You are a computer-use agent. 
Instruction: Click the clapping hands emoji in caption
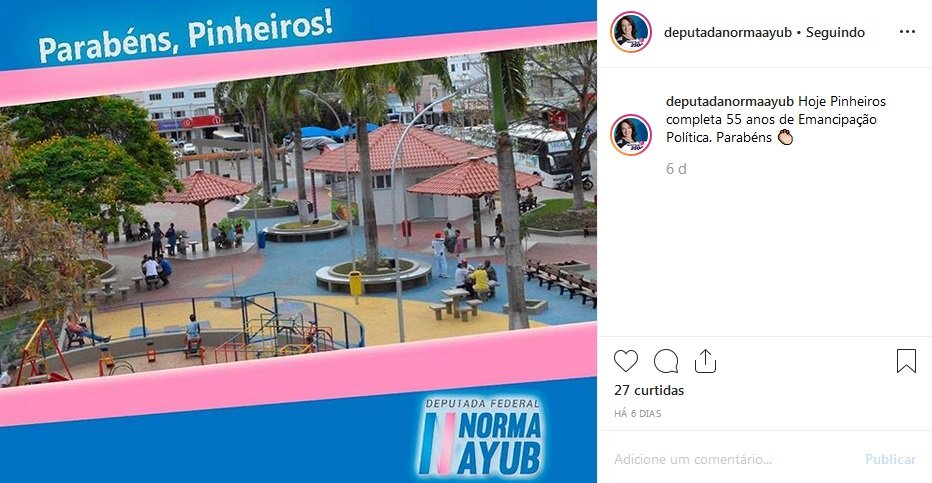pyautogui.click(x=785, y=137)
